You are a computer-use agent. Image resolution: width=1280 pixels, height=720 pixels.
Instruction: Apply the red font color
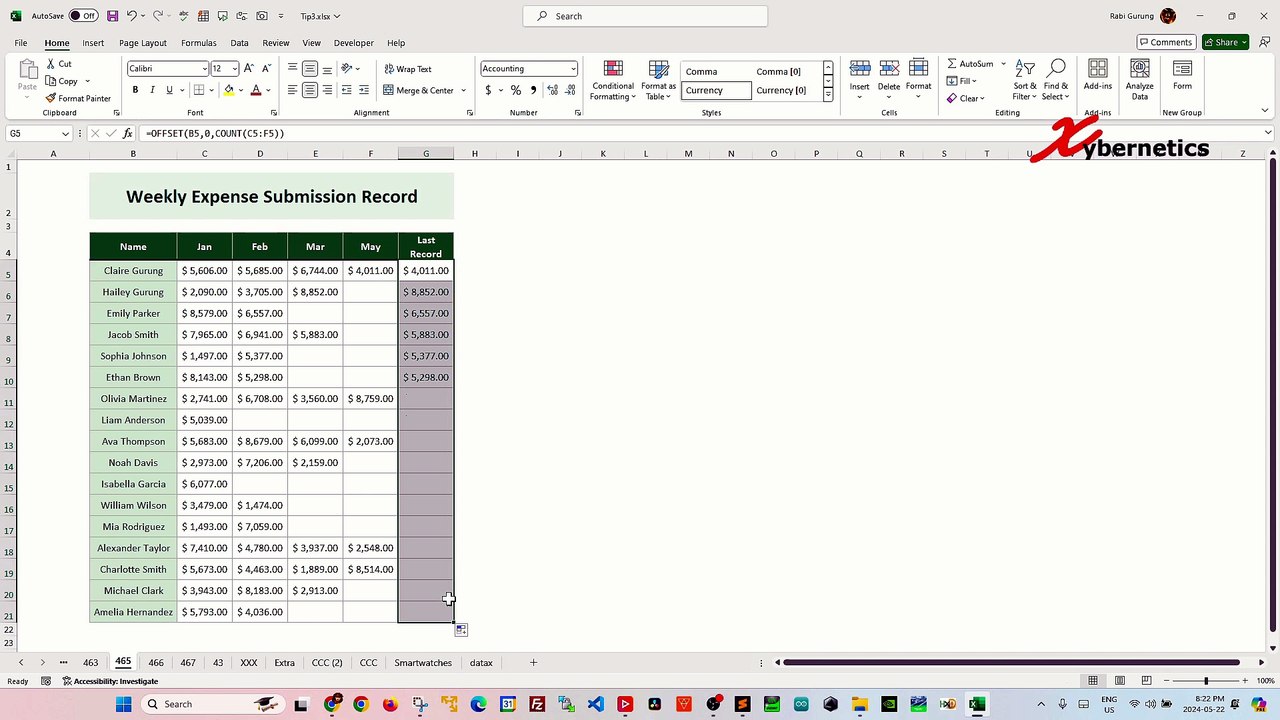click(256, 90)
